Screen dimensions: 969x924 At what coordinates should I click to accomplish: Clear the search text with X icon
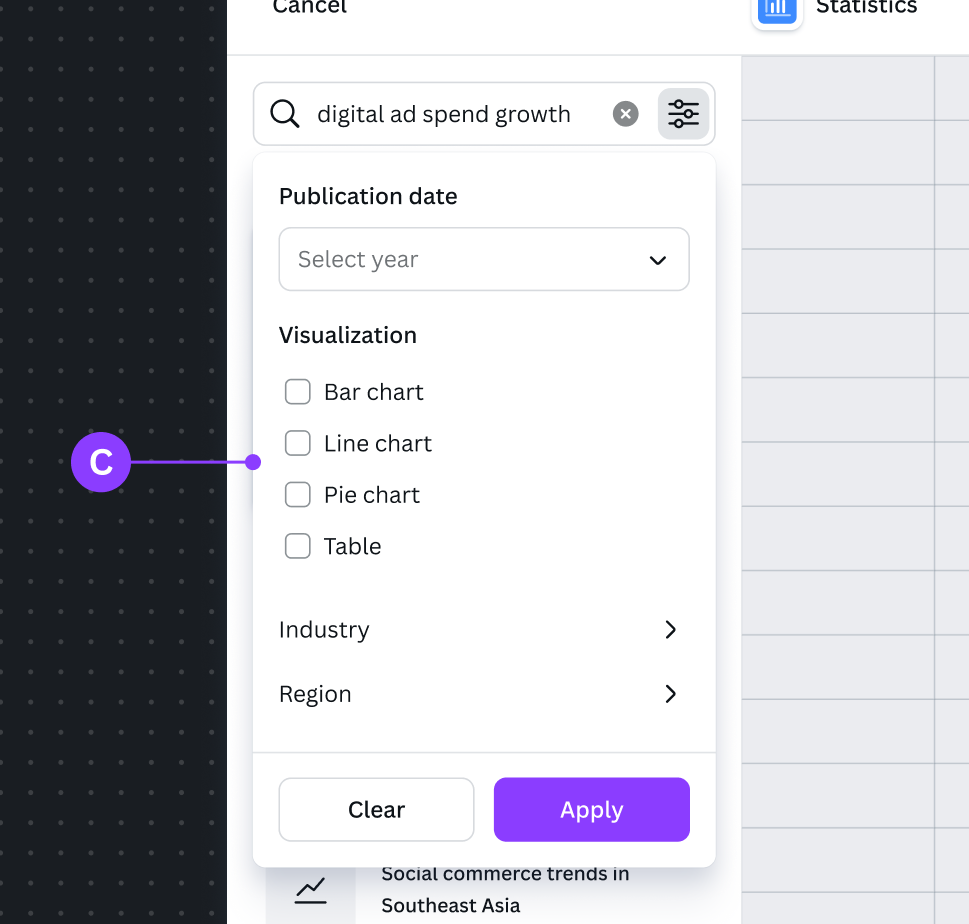tap(625, 114)
